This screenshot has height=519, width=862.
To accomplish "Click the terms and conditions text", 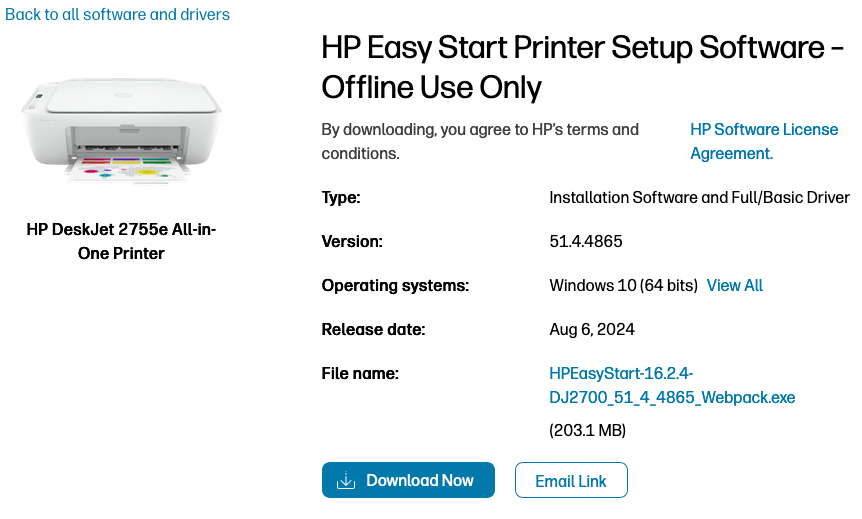I will coord(479,142).
